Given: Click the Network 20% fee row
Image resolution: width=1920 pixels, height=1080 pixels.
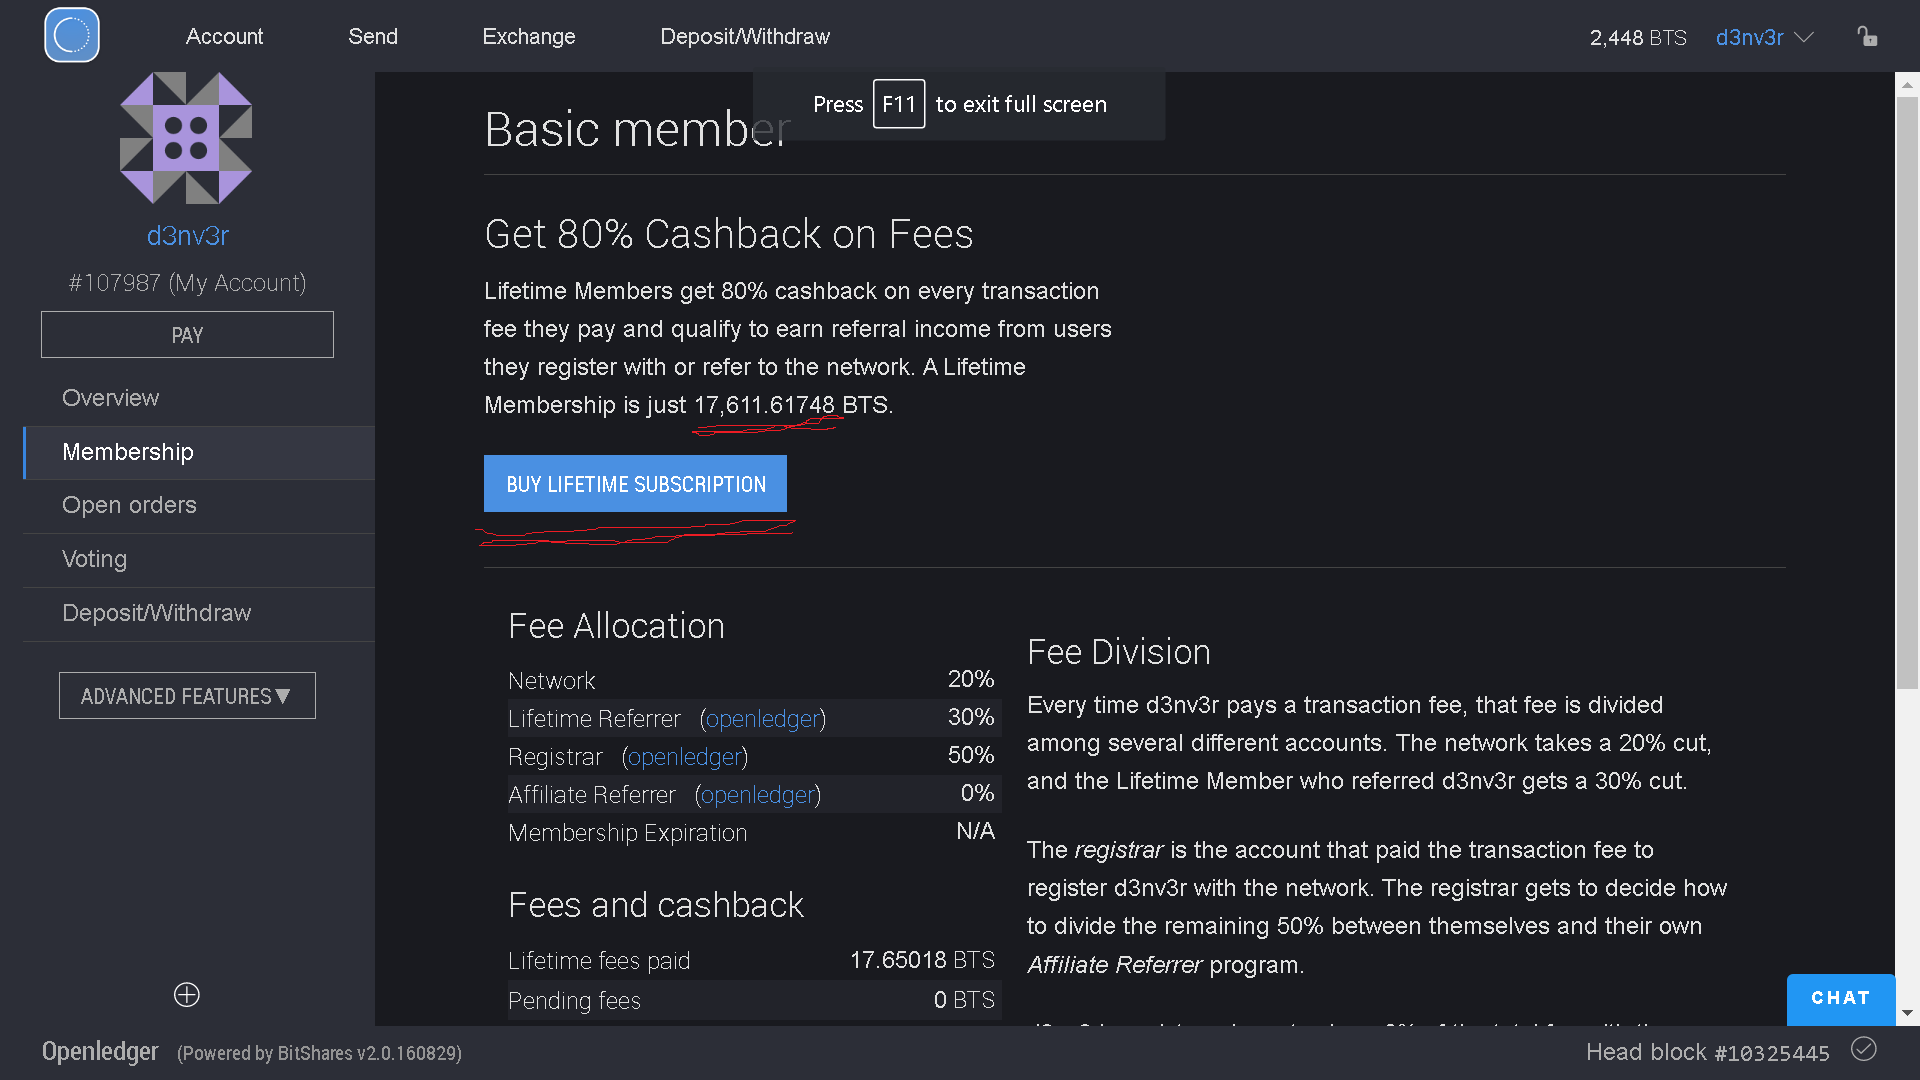Looking at the screenshot, I should (752, 680).
